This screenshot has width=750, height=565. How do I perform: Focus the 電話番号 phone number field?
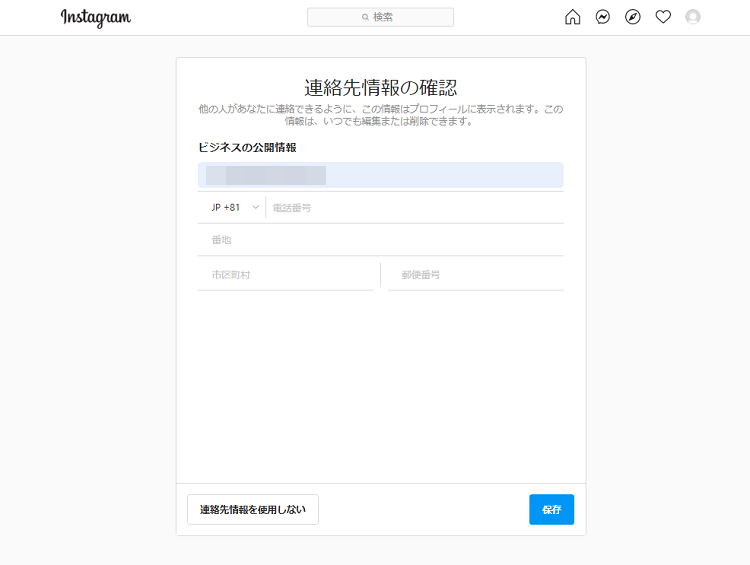415,208
